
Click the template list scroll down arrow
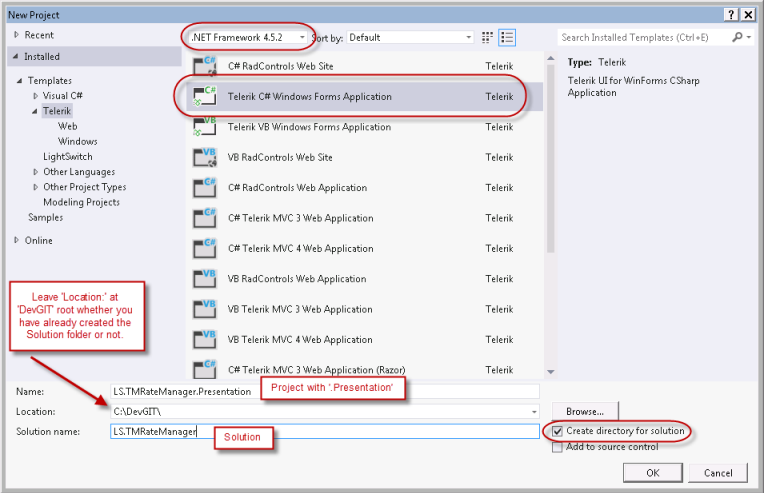pyautogui.click(x=551, y=372)
